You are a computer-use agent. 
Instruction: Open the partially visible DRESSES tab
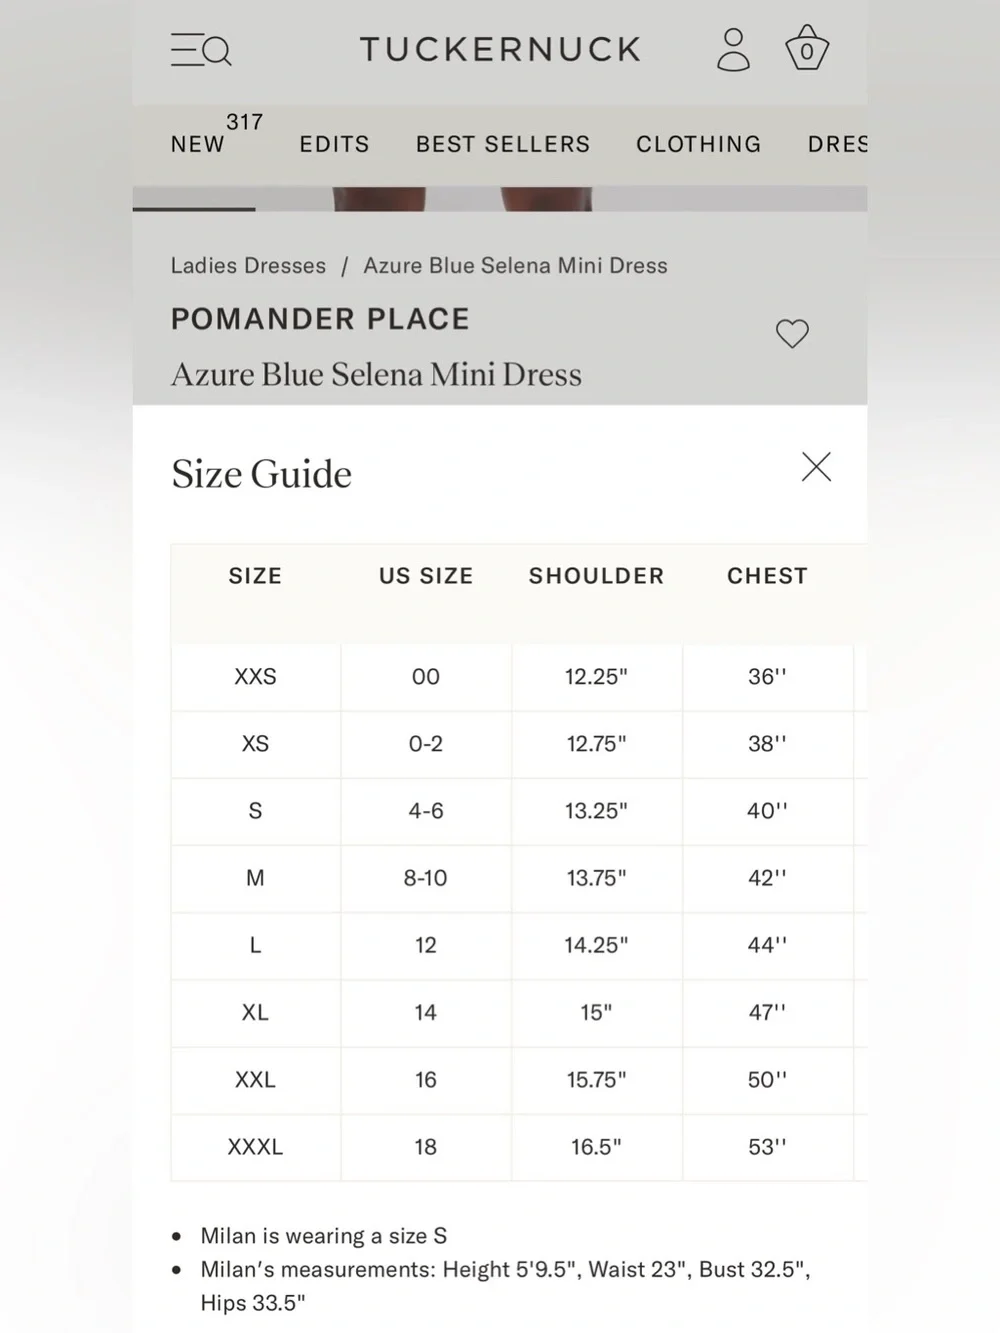pyautogui.click(x=837, y=144)
